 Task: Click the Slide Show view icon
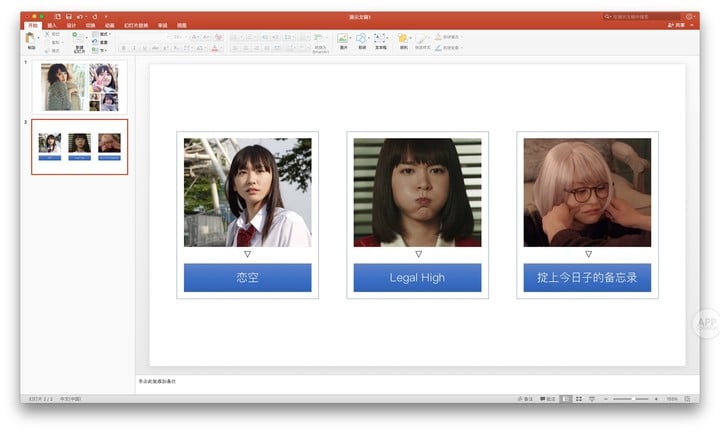point(592,399)
